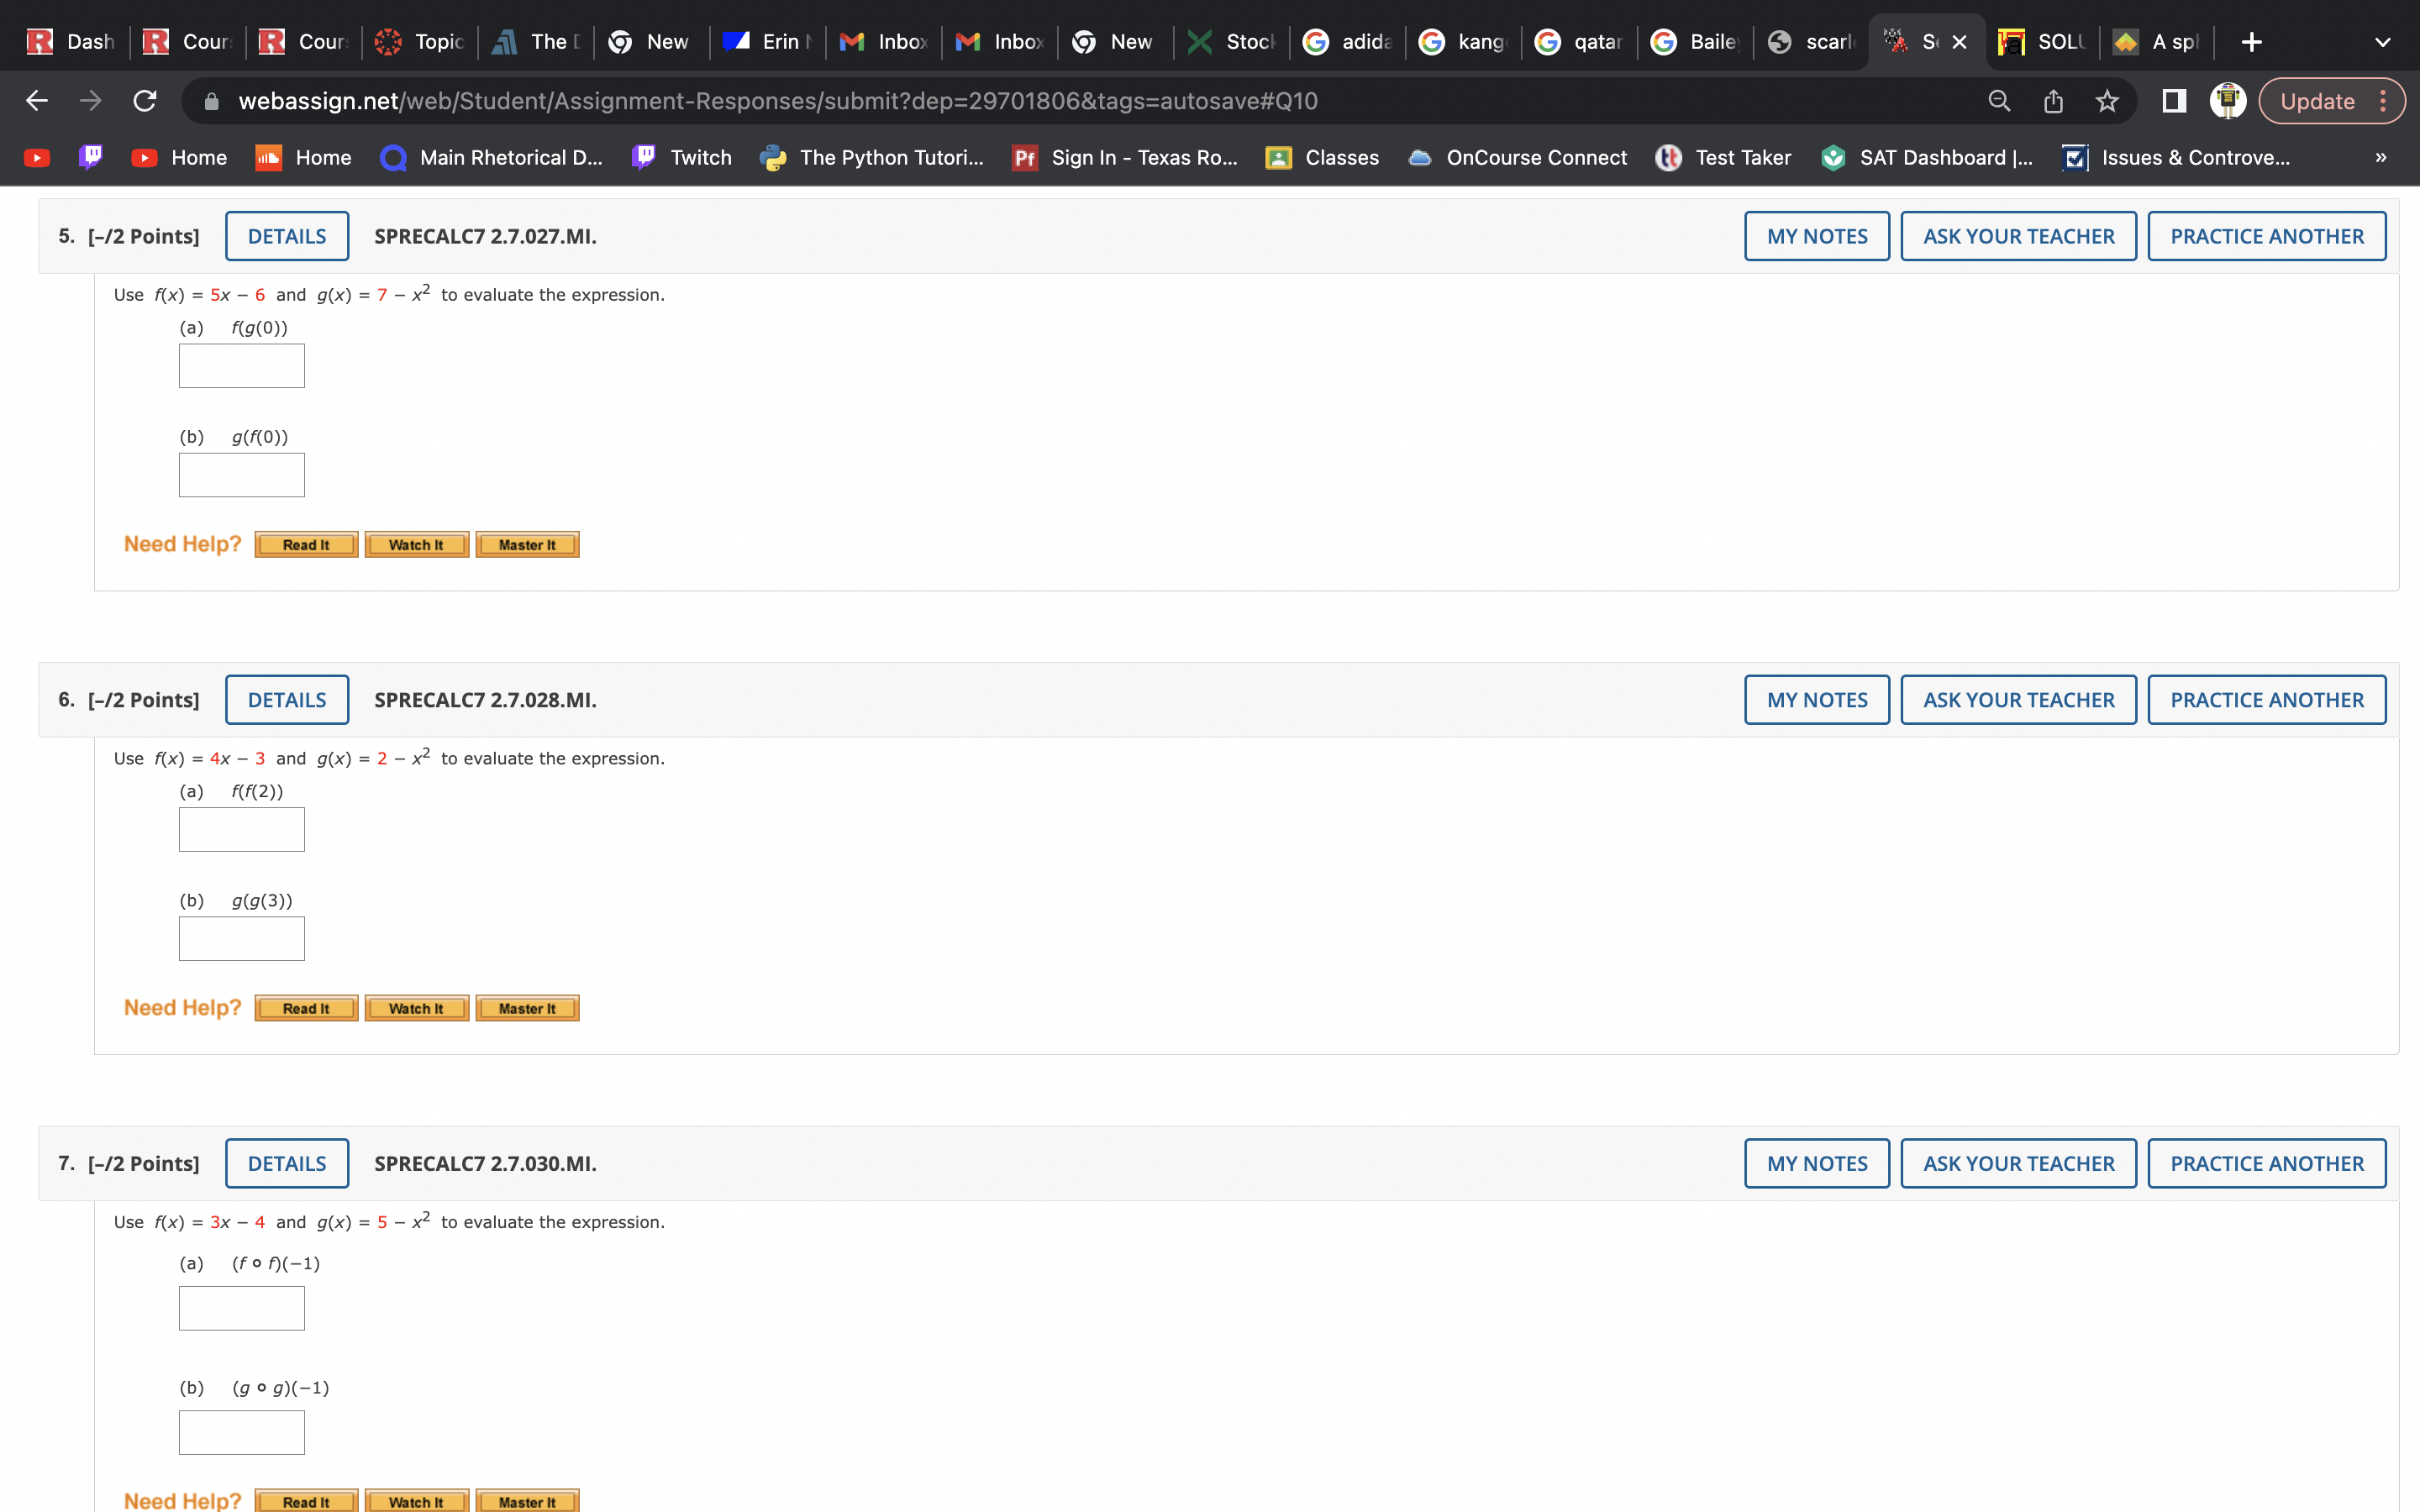Image resolution: width=2420 pixels, height=1512 pixels.
Task: Click PRACTICE ANOTHER for question 5
Action: 2266,236
